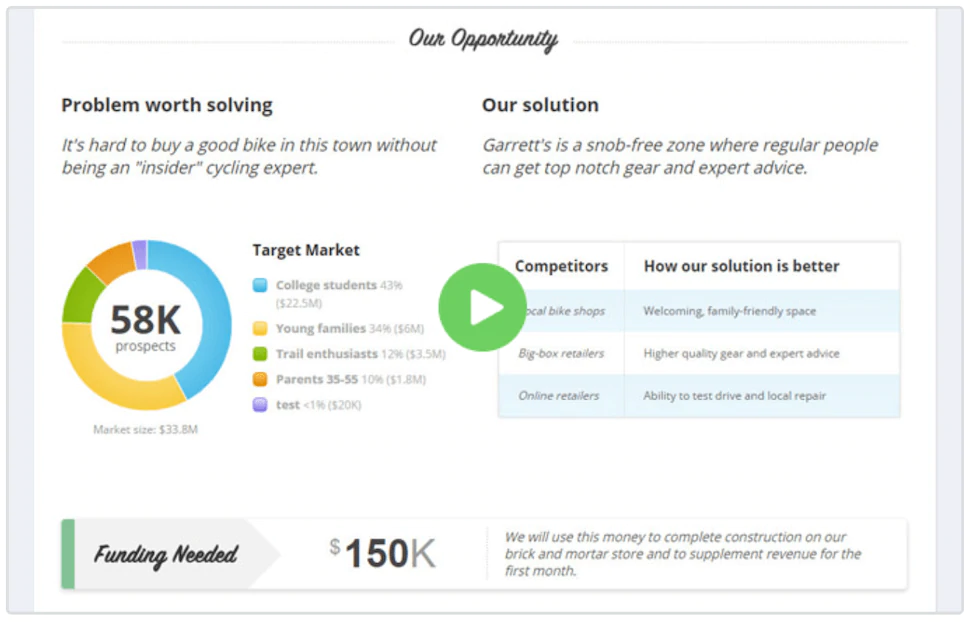Click the Welcoming, family-friendly space cell
970x622 pixels.
coord(729,311)
